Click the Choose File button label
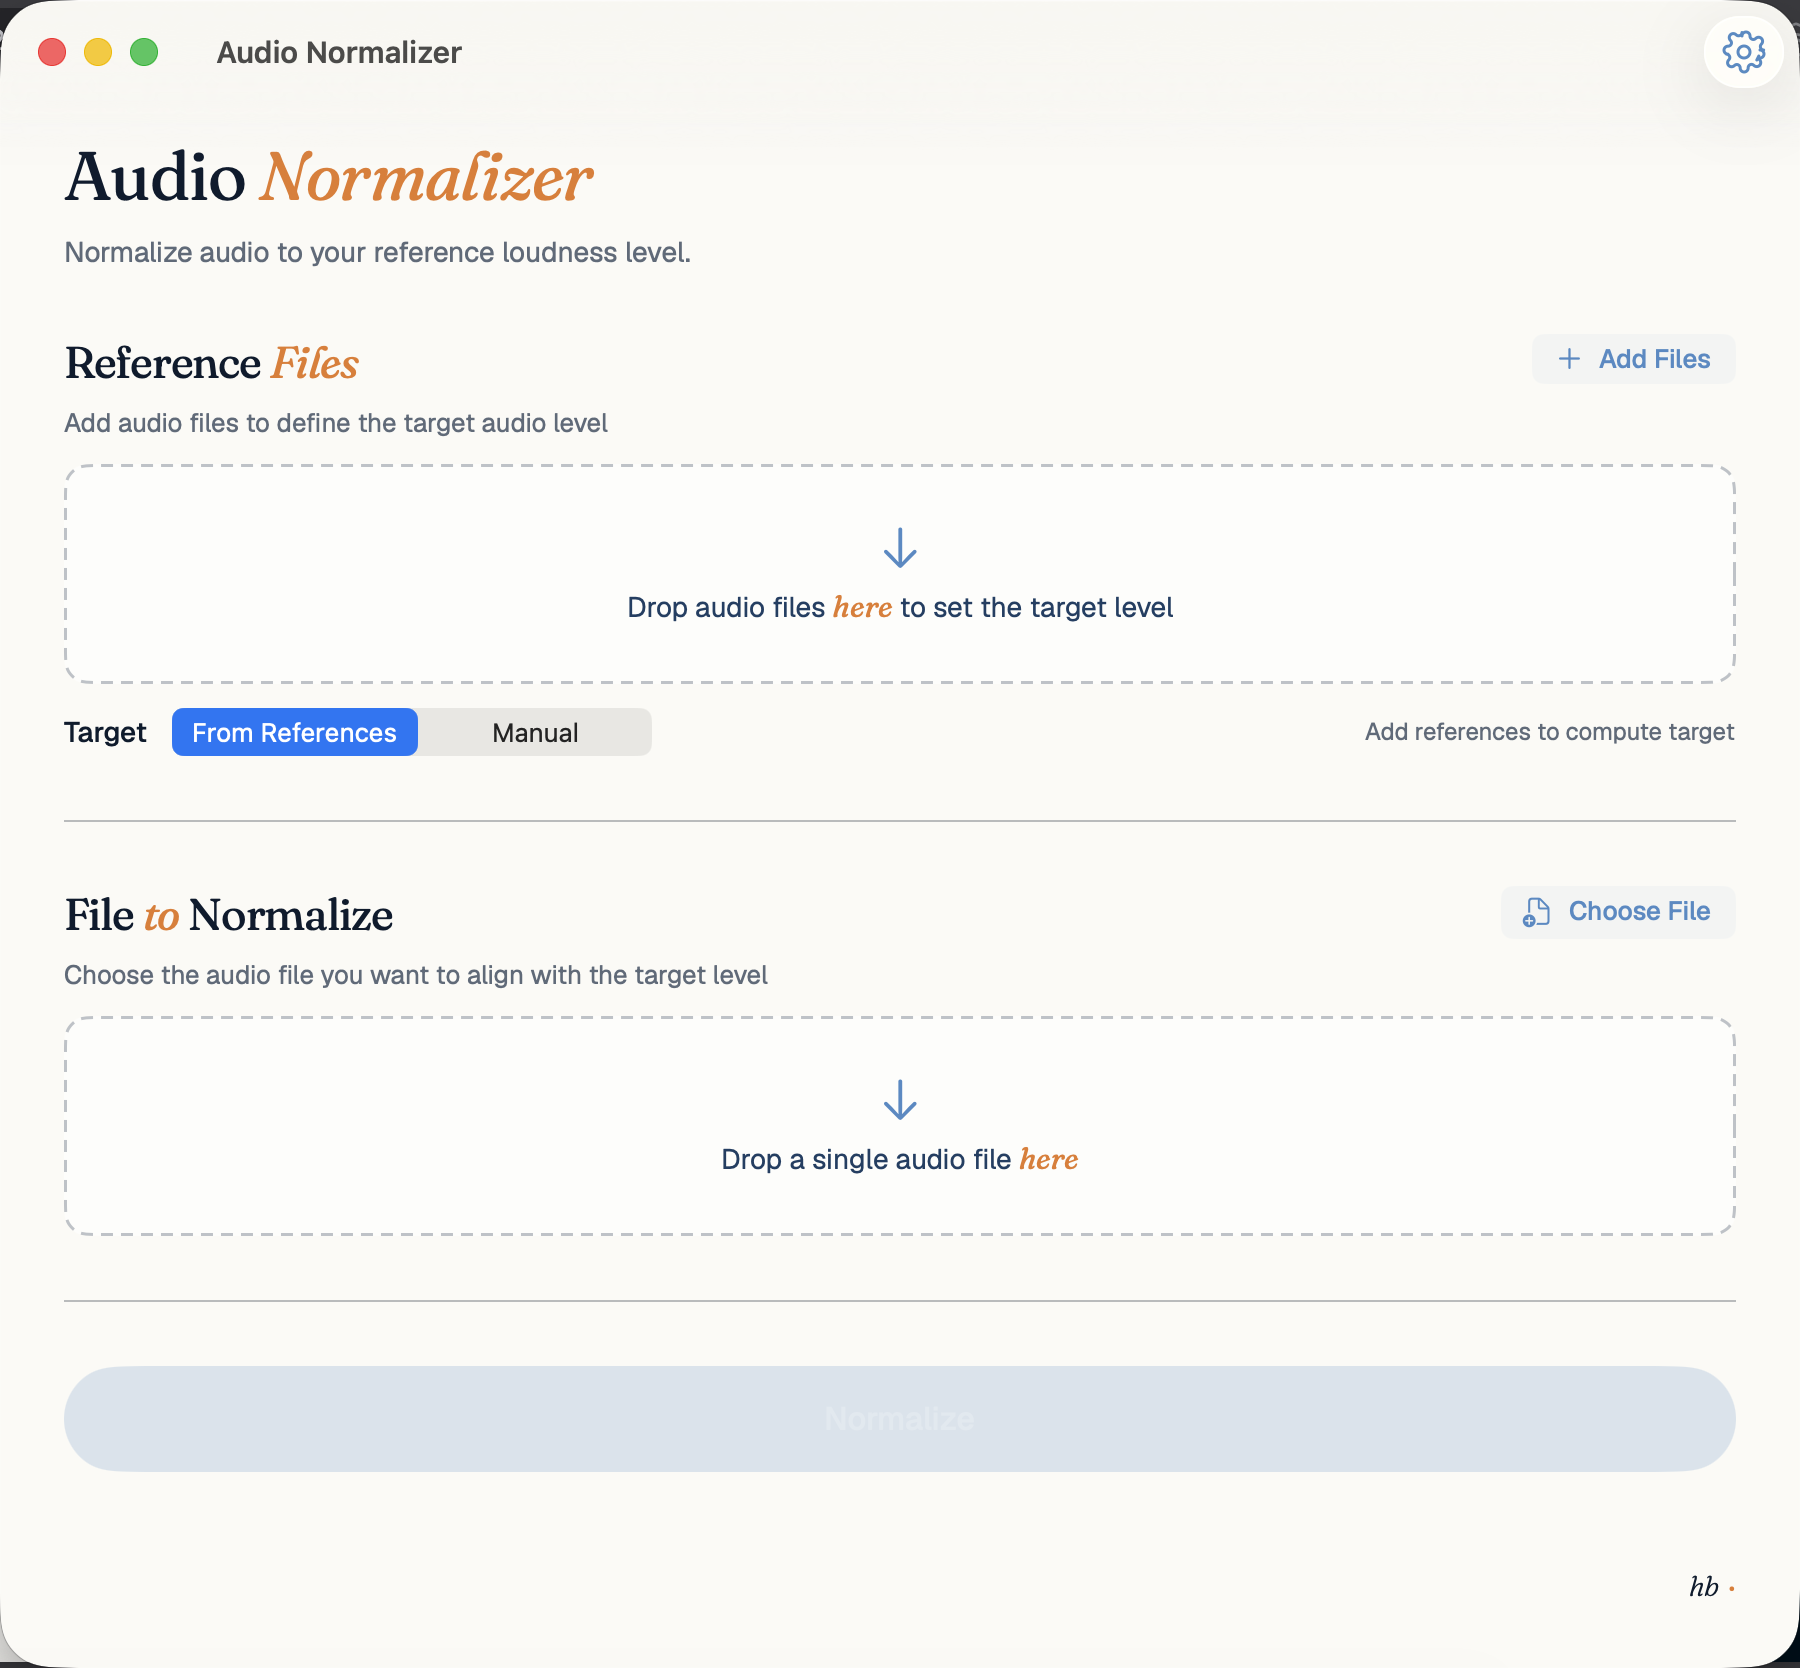The height and width of the screenshot is (1668, 1800). 1639,911
